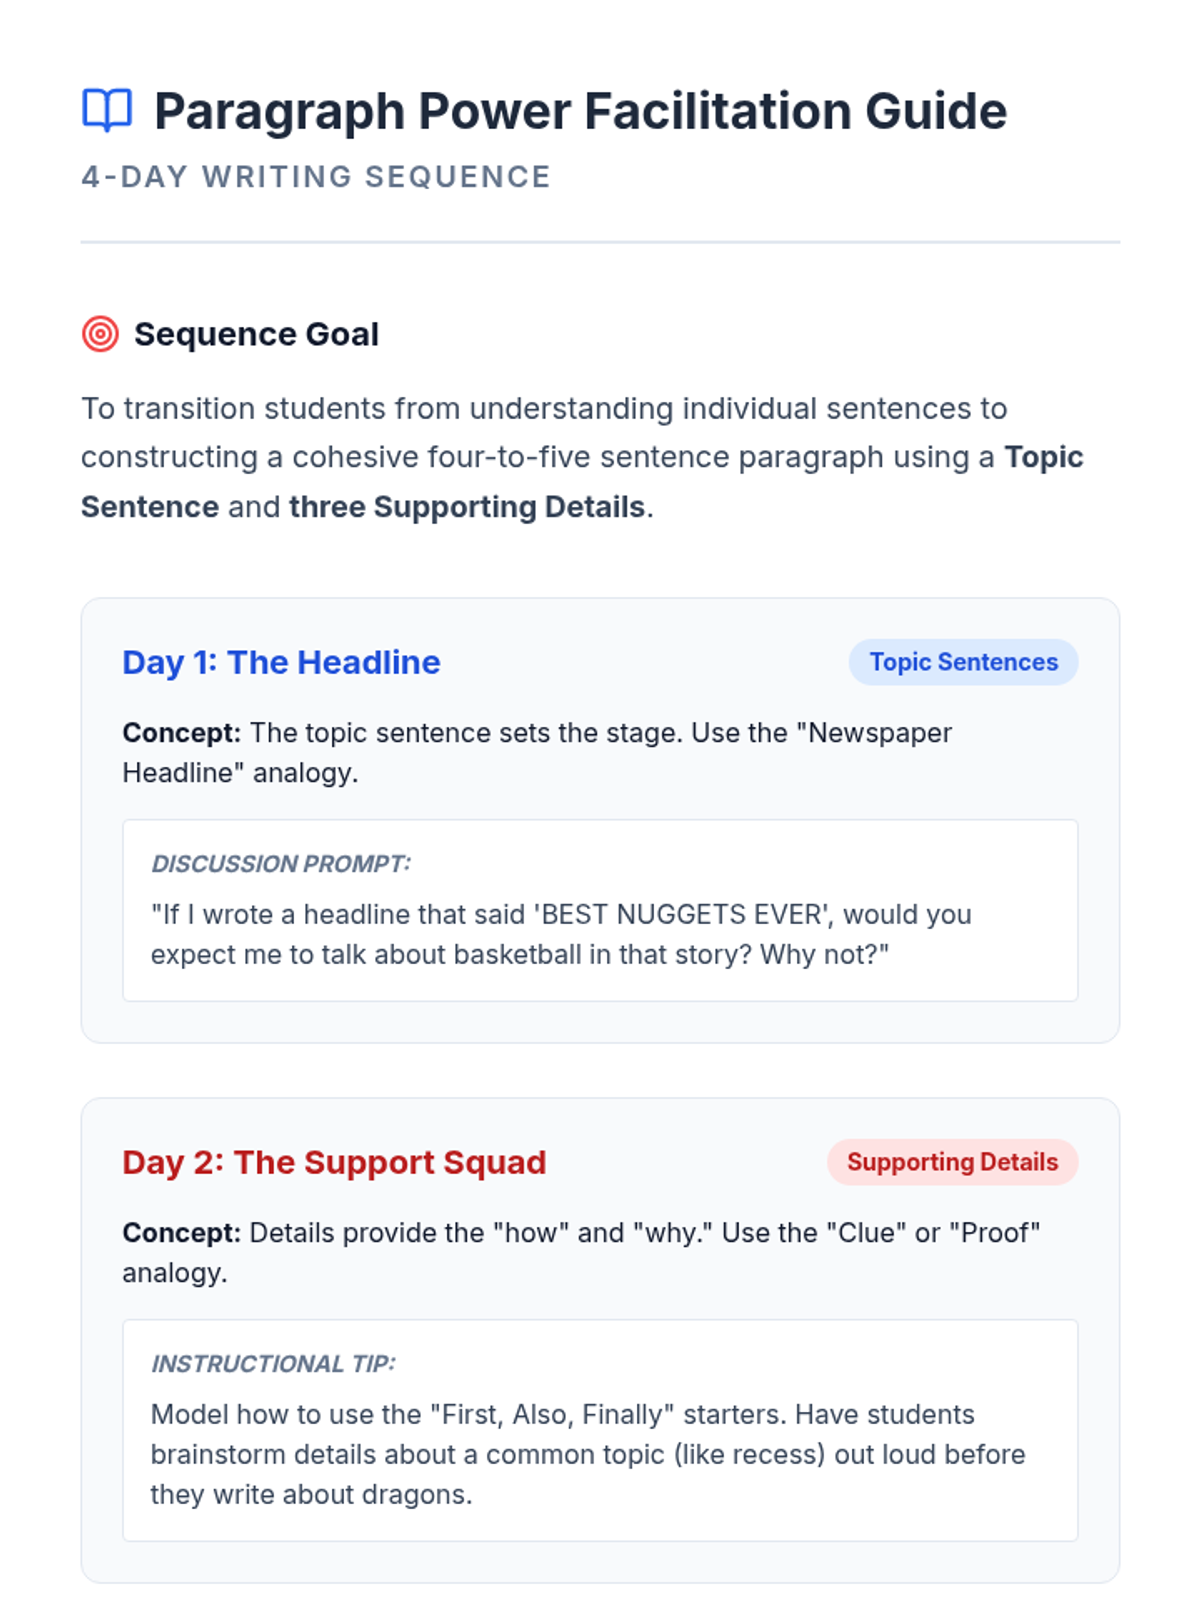Click the 4-DAY WRITING SEQUENCE subtitle

click(x=316, y=177)
